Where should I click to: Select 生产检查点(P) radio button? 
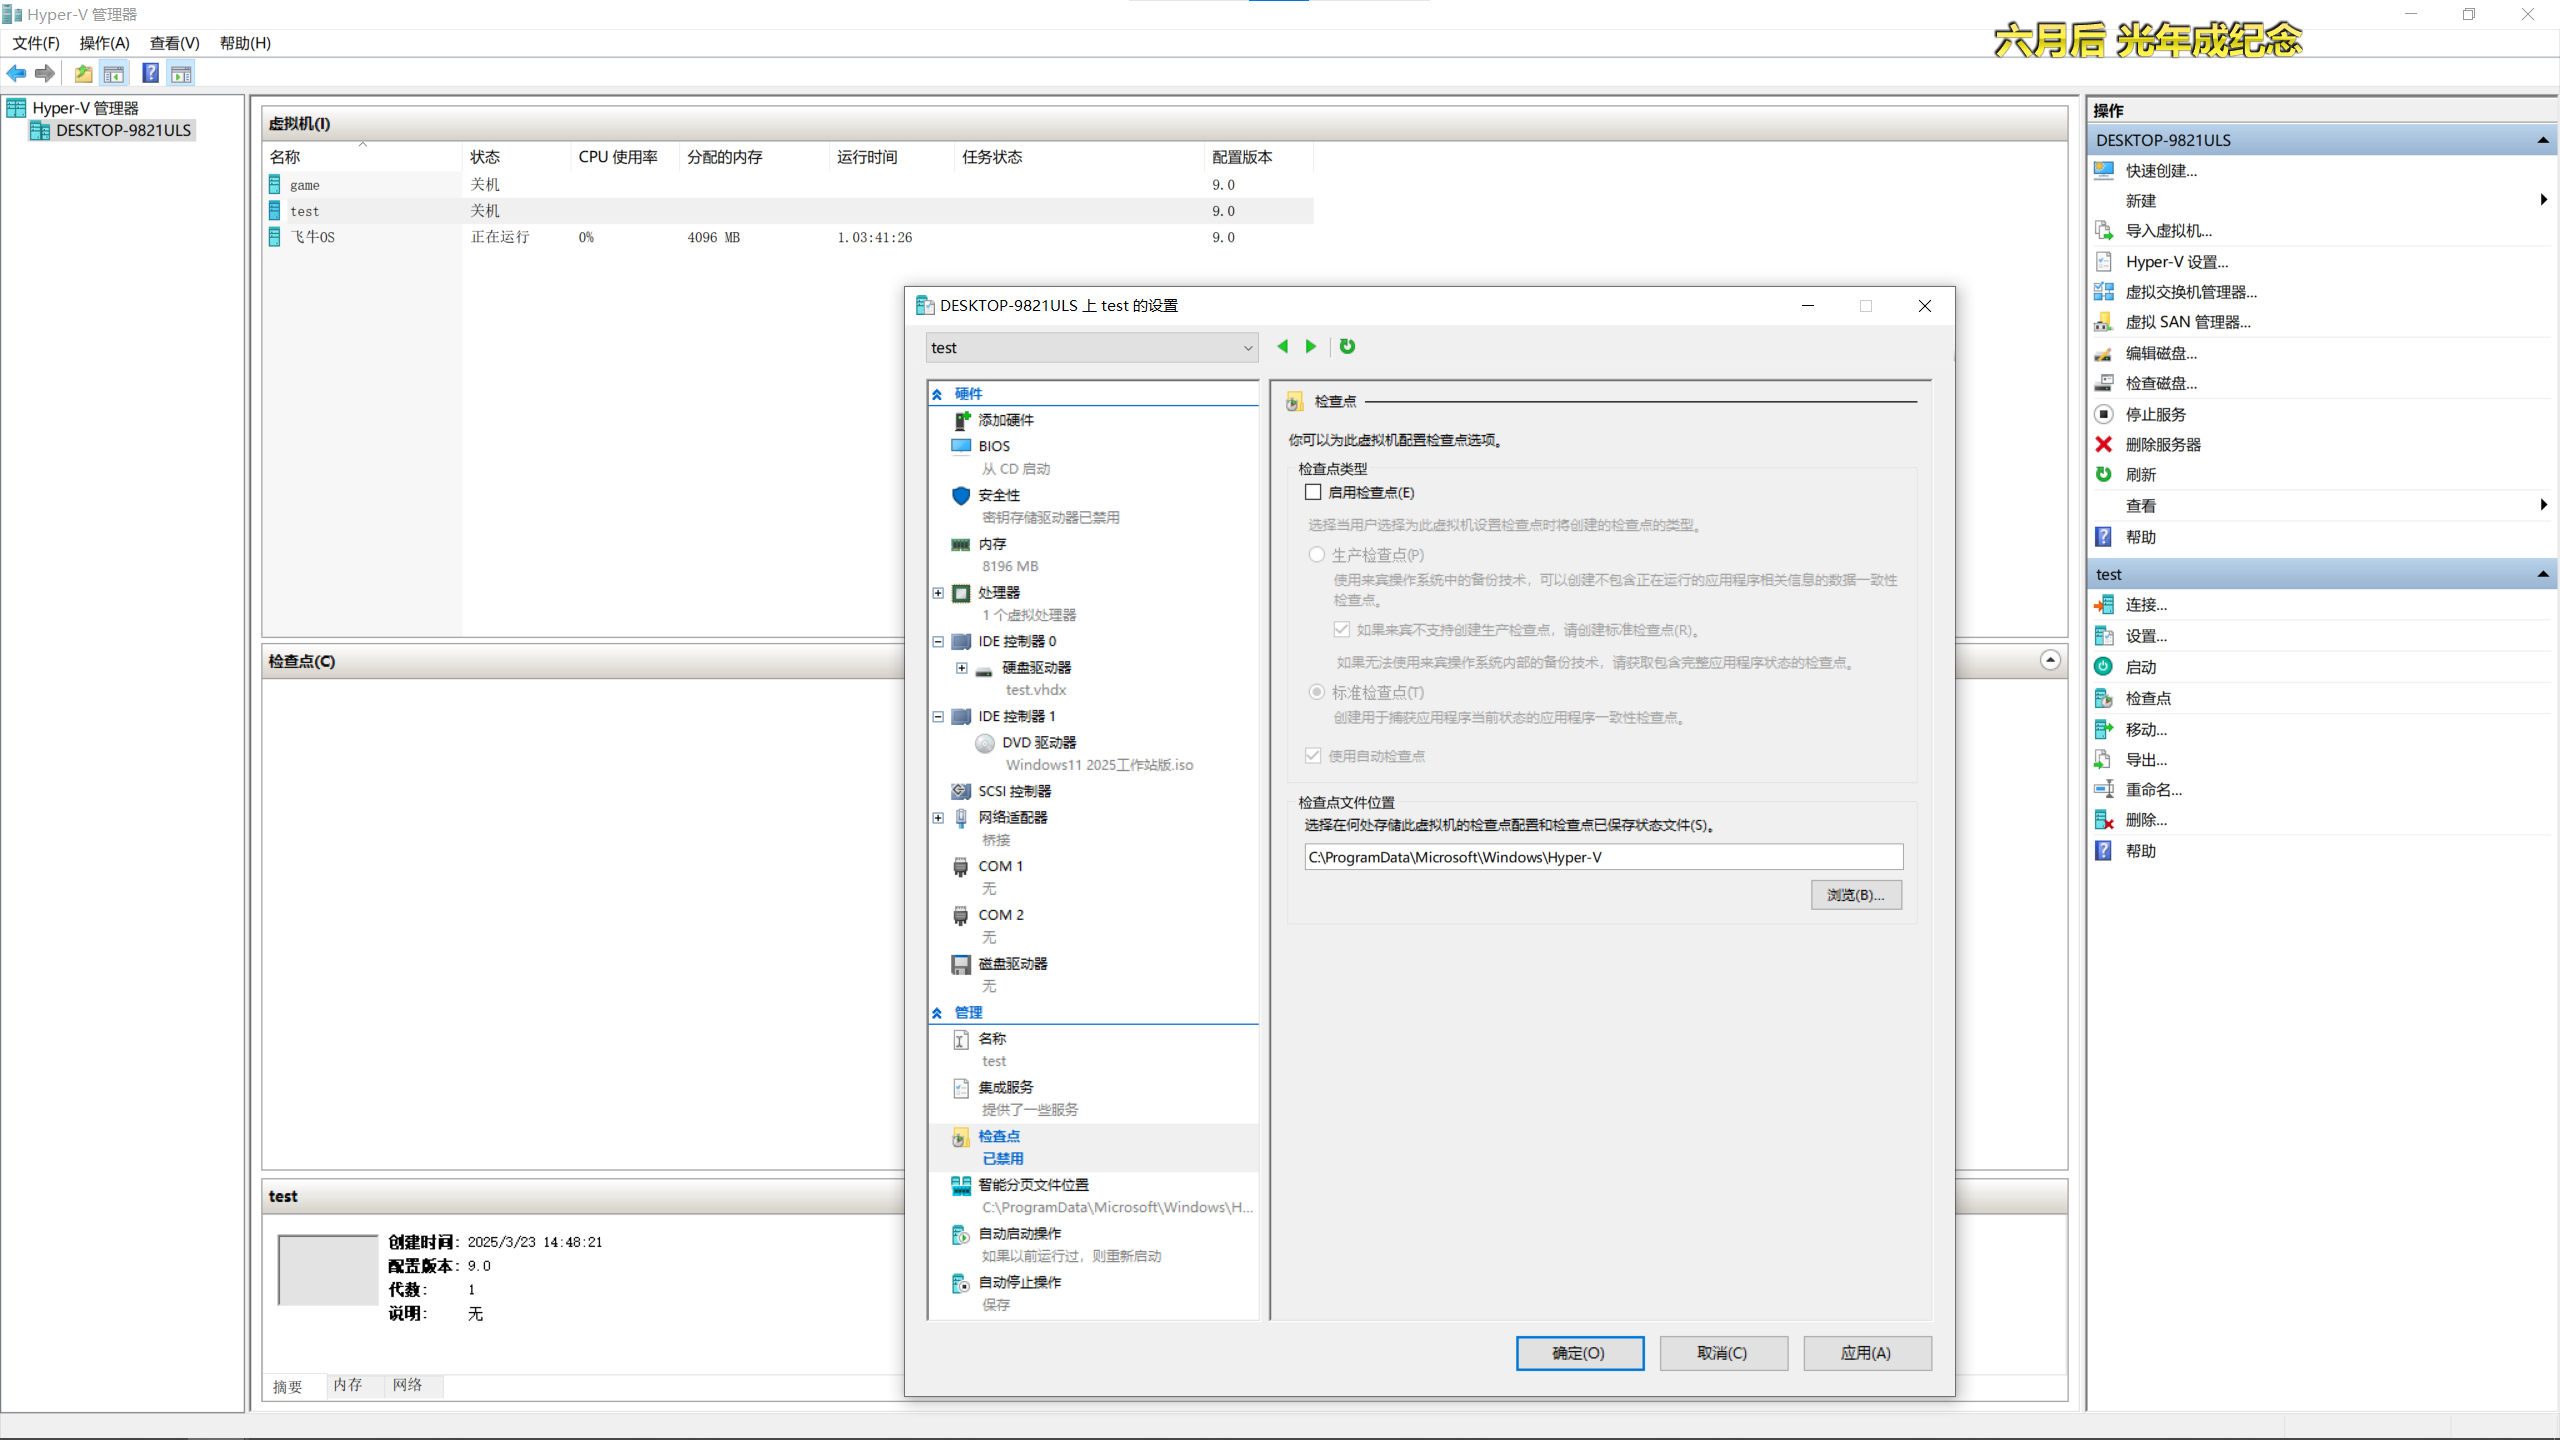(1317, 555)
